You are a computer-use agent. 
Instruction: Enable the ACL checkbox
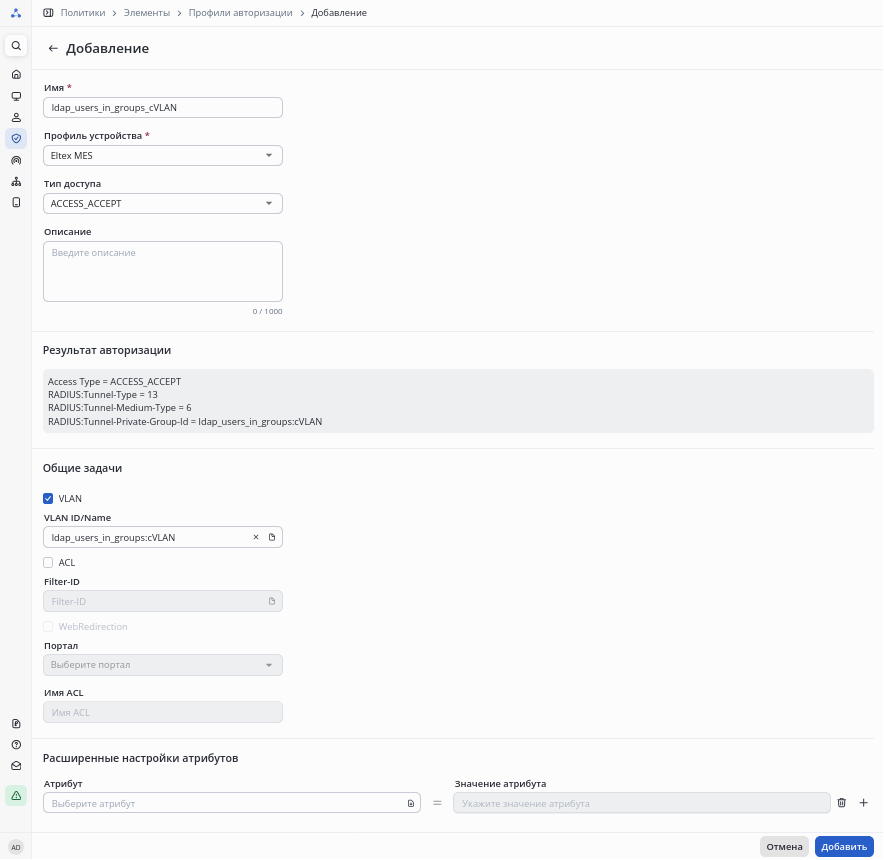(x=48, y=562)
